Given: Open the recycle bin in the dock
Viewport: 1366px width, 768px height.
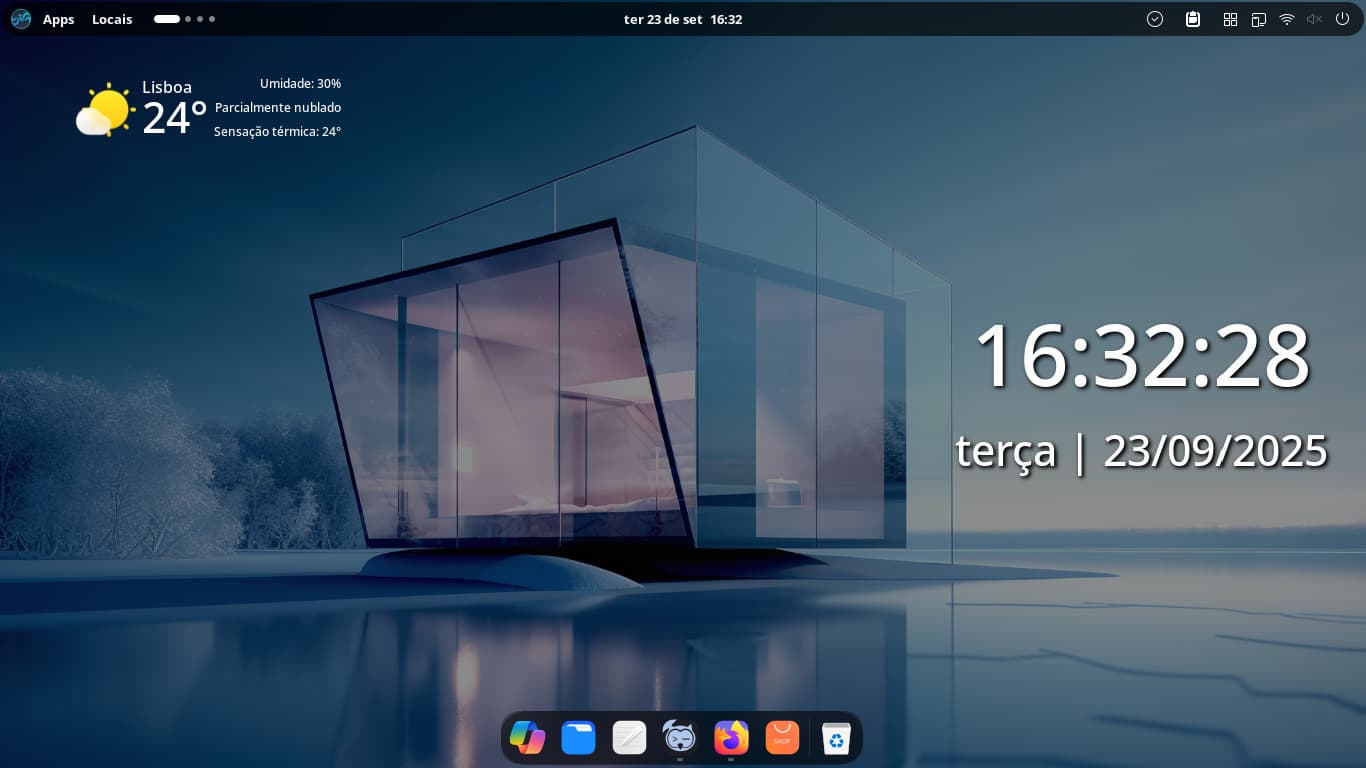Looking at the screenshot, I should (x=836, y=738).
